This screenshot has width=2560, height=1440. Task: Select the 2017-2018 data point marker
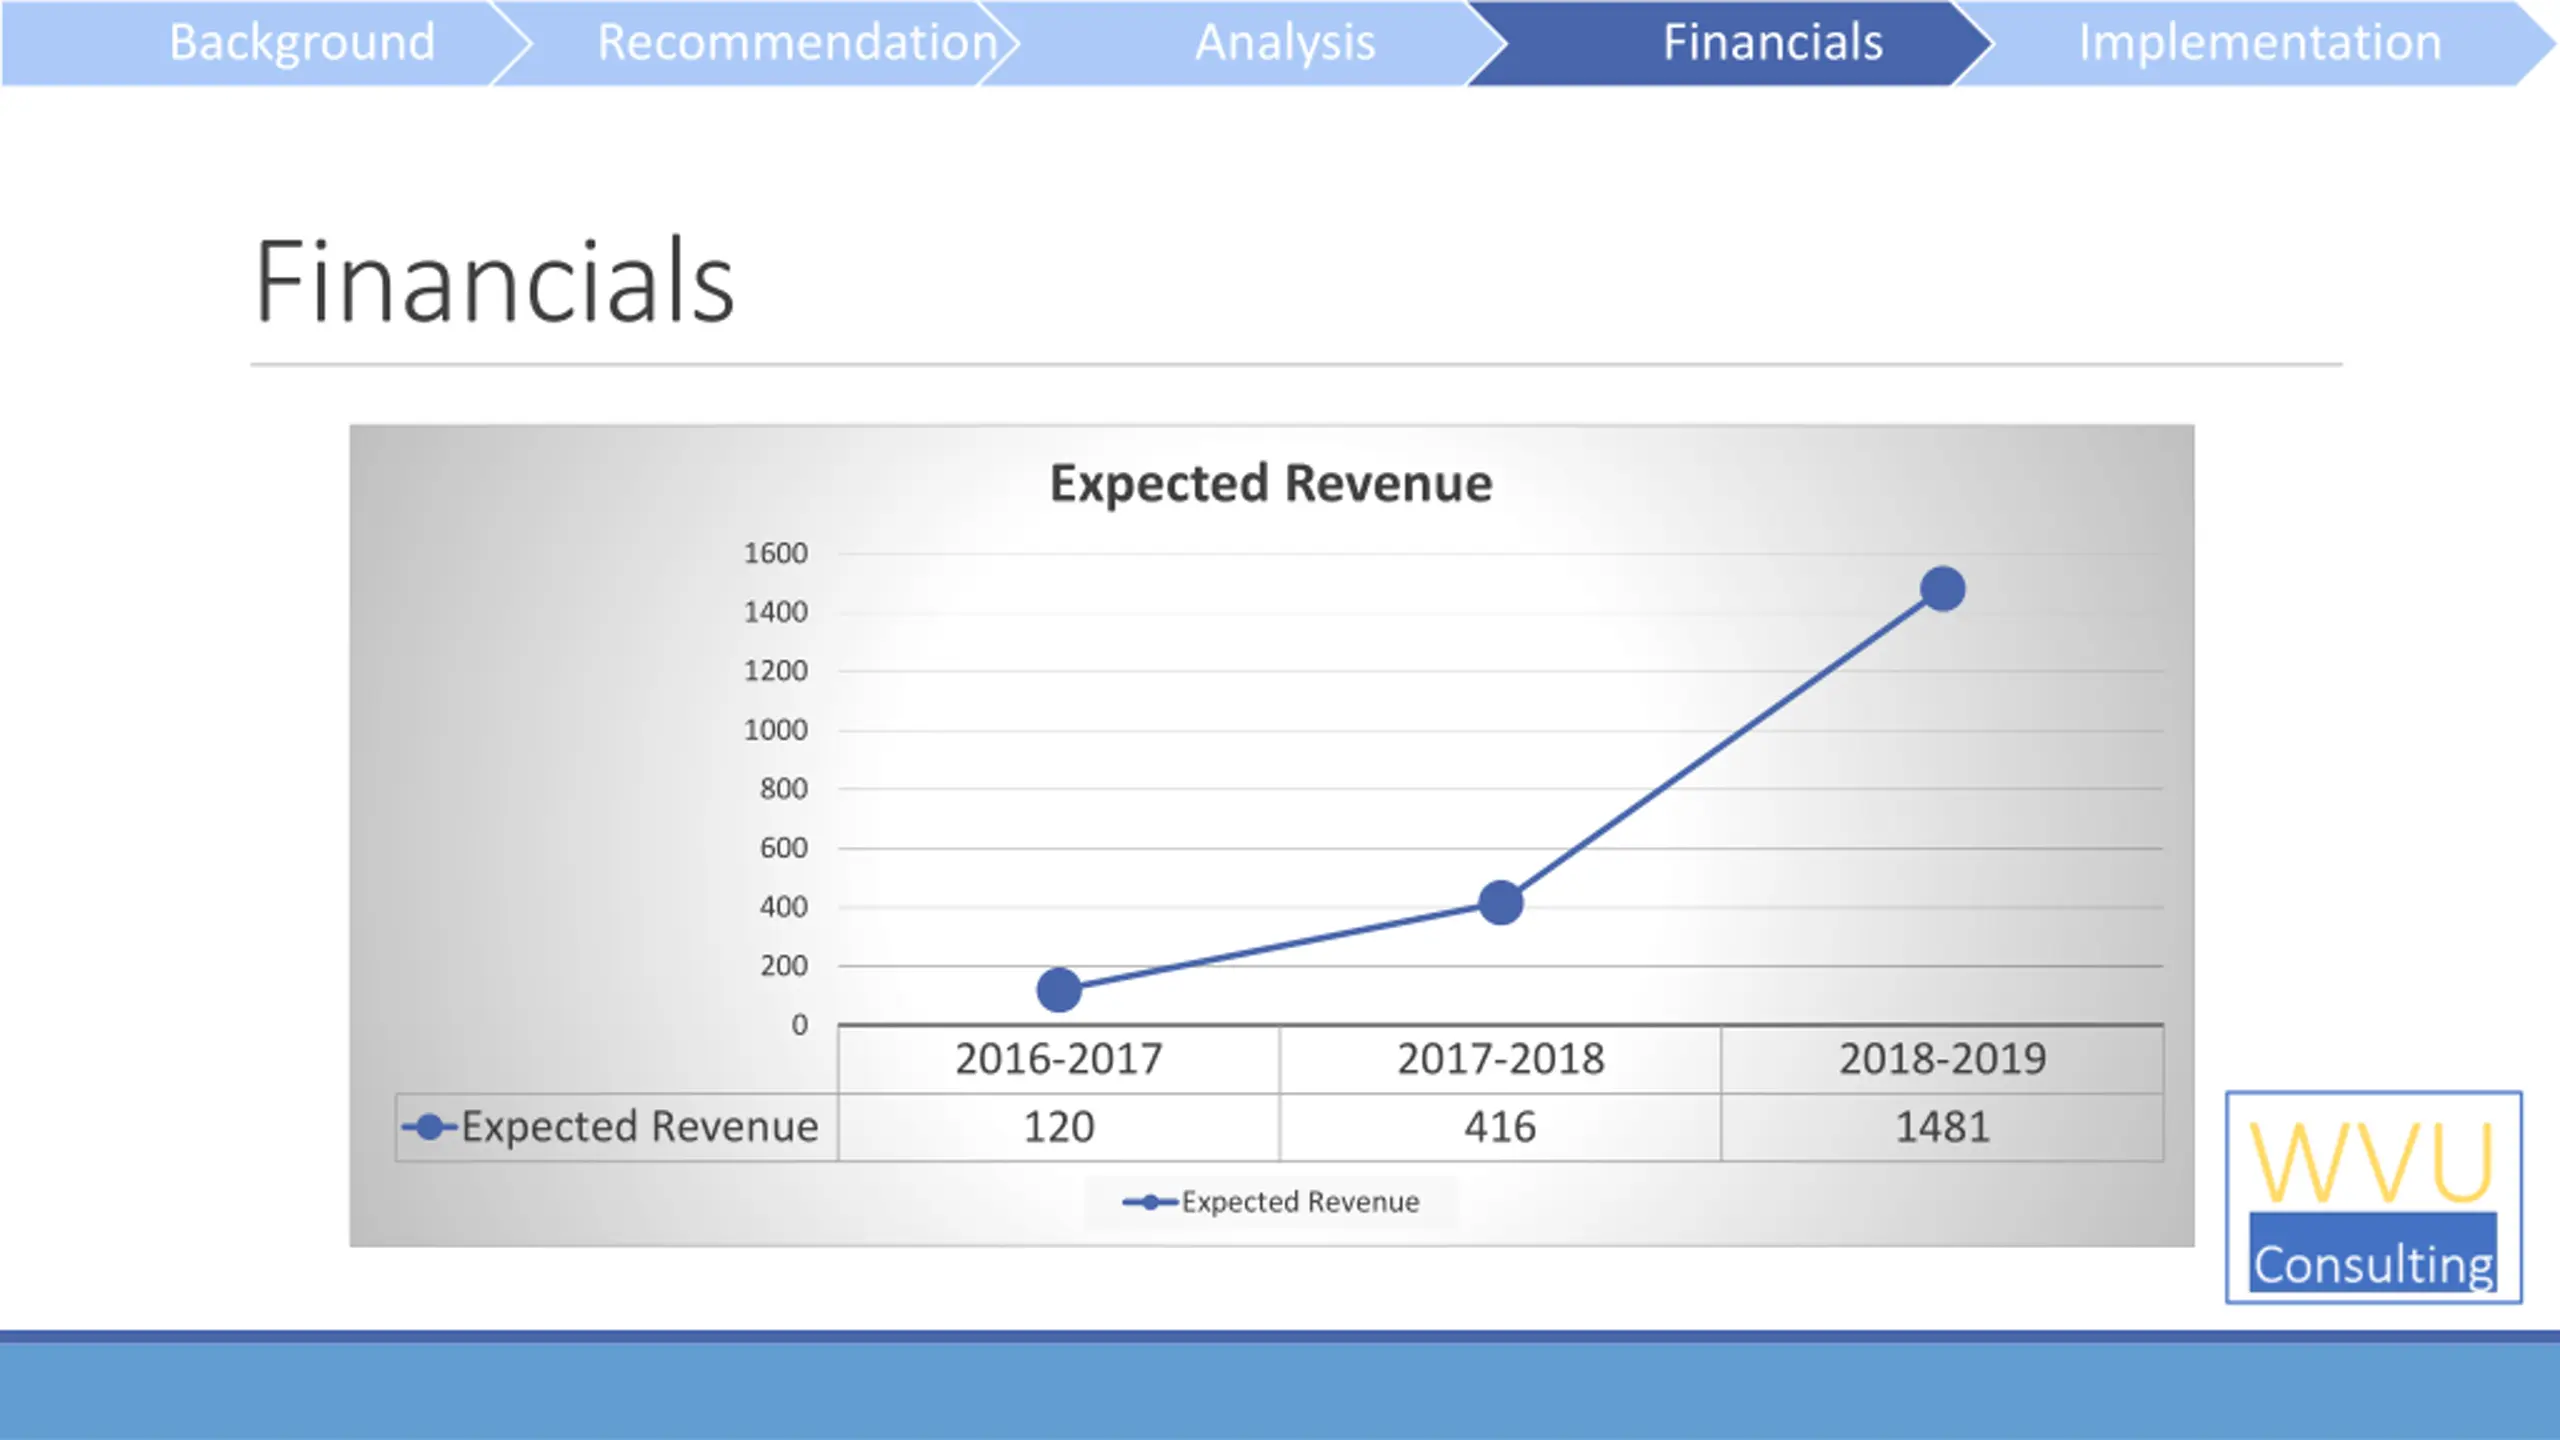(1501, 903)
